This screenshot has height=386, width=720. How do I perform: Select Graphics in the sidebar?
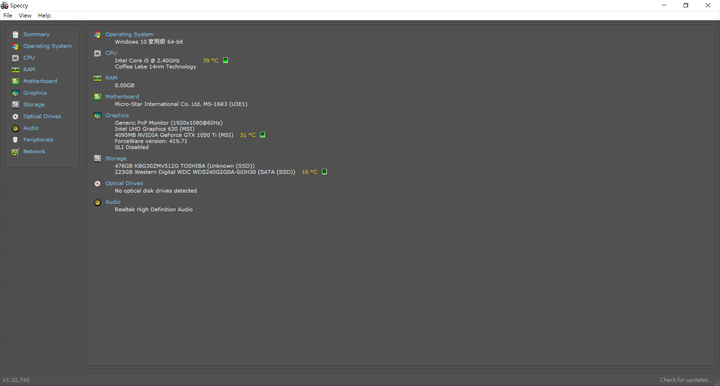click(35, 93)
